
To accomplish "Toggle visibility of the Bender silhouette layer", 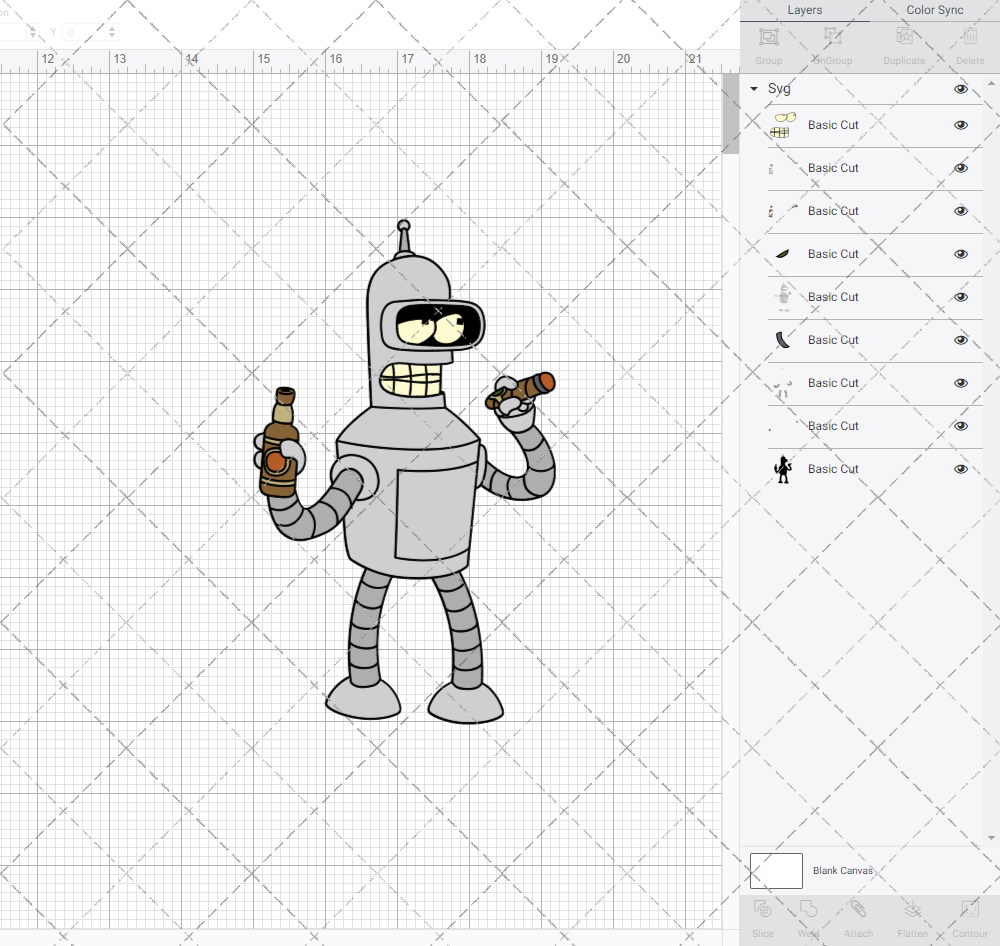I will coord(961,468).
